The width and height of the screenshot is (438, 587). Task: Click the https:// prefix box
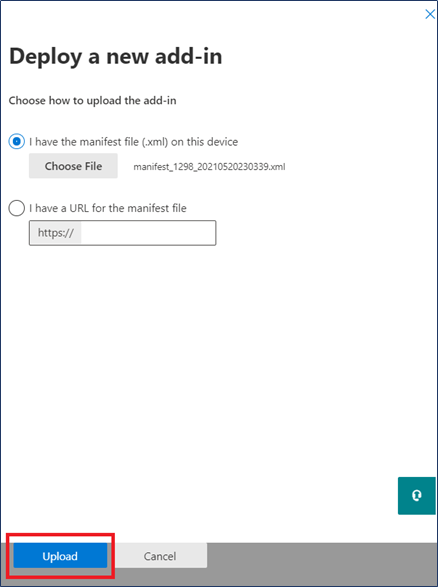[x=56, y=233]
